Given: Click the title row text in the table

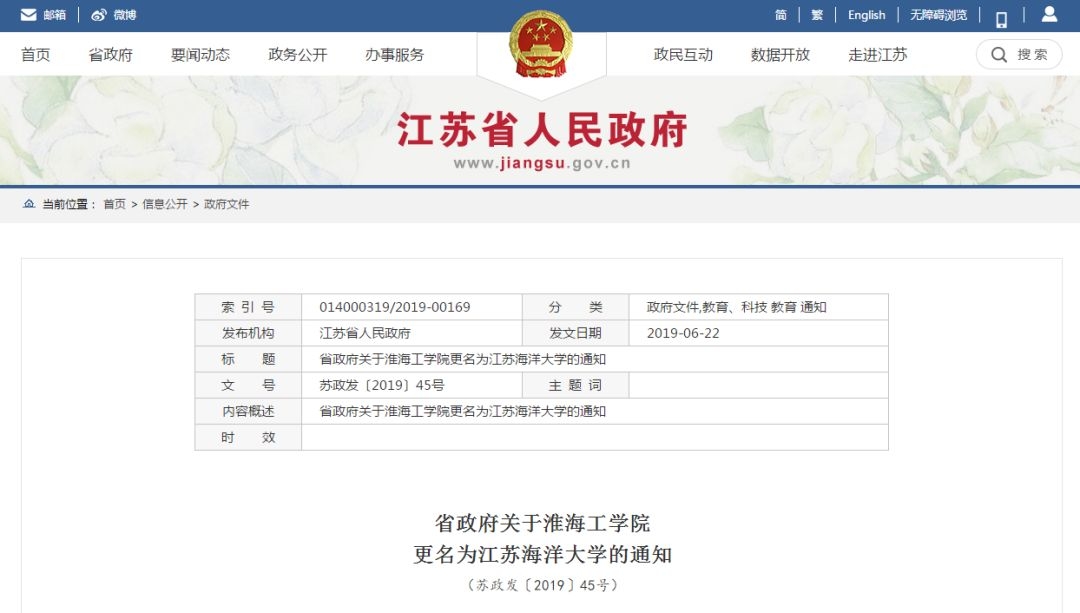Looking at the screenshot, I should point(462,360).
